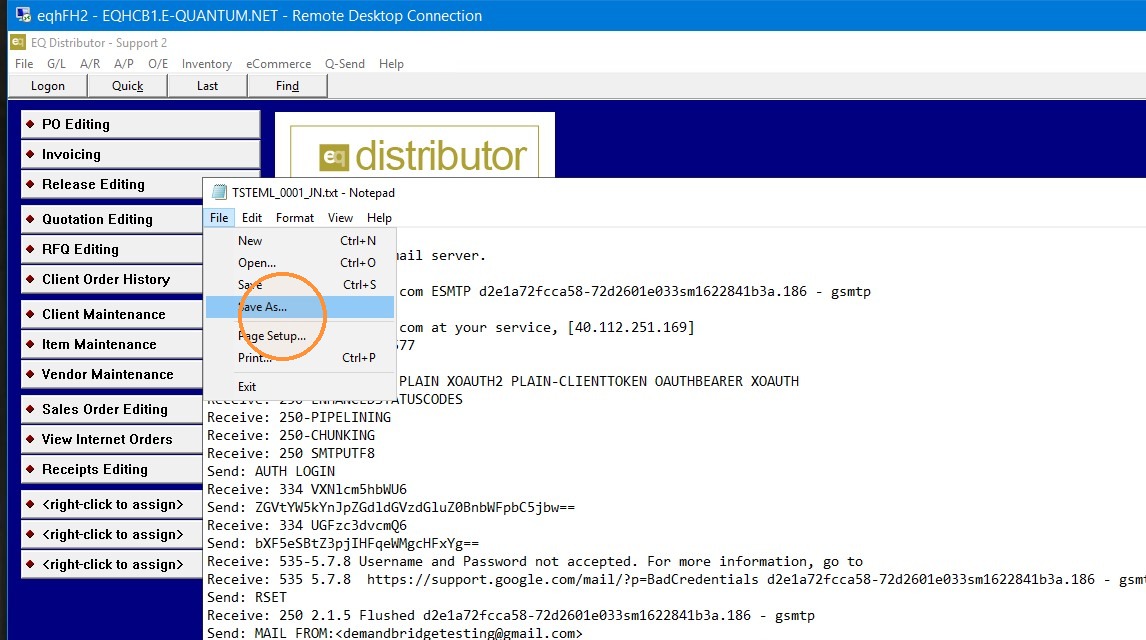
Task: Click the 'Send: AUTH LOGIN' line in Notepad
Action: point(271,471)
